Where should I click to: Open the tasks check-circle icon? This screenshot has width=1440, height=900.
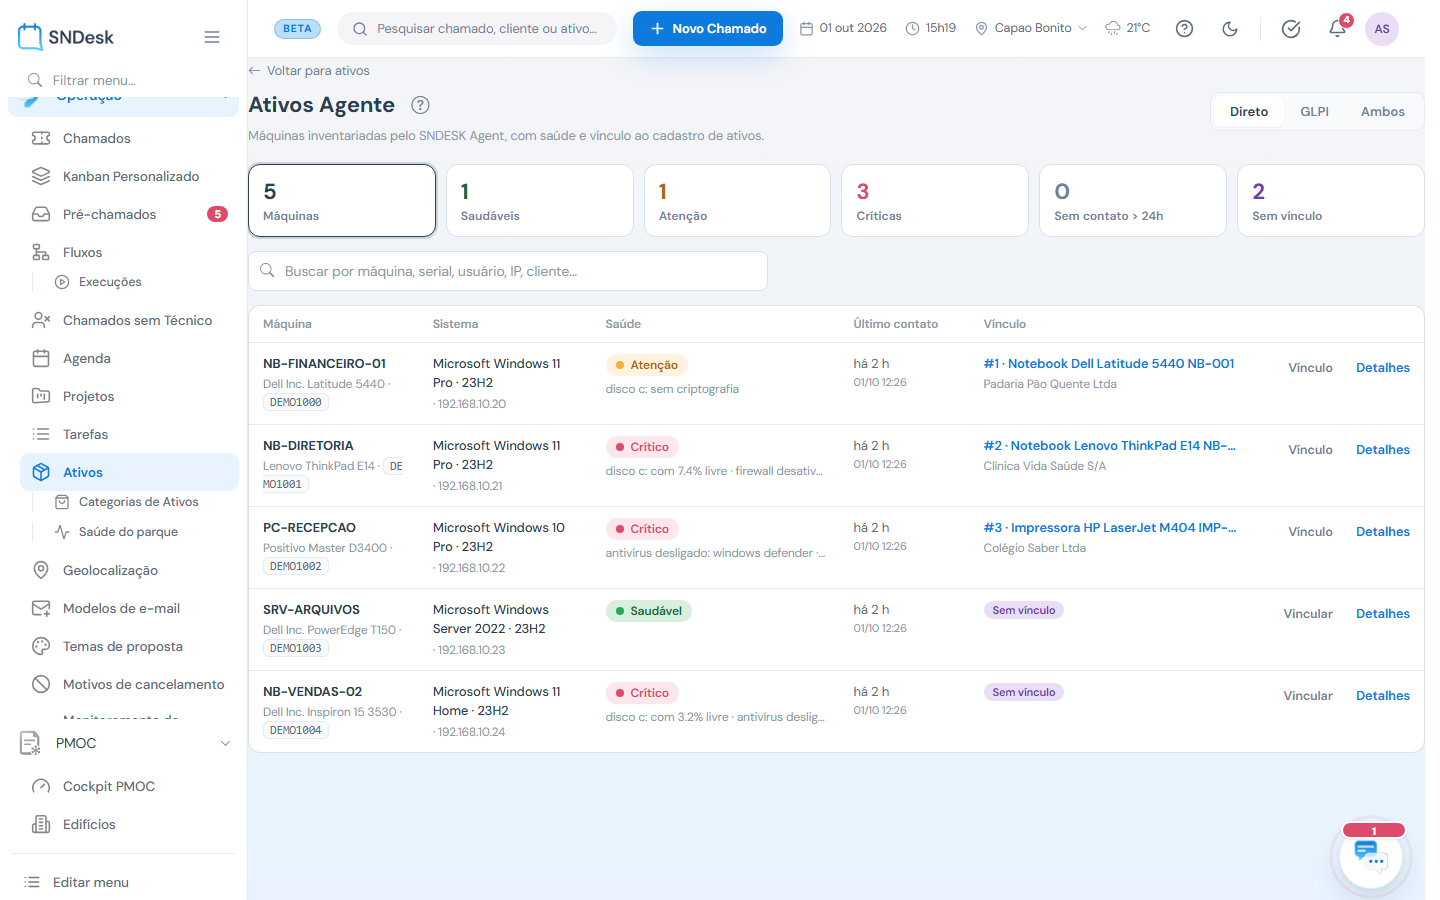tap(1291, 29)
